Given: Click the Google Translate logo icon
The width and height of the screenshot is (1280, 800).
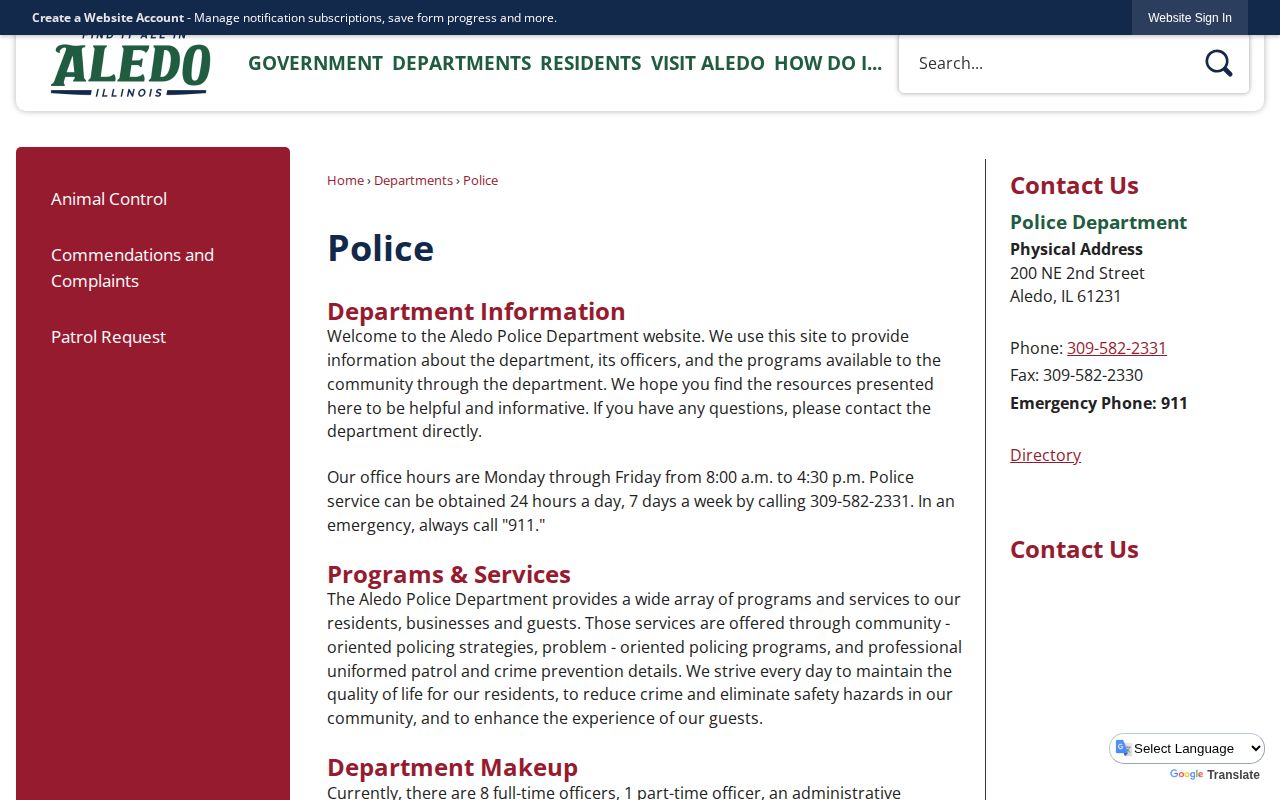Looking at the screenshot, I should (x=1186, y=775).
